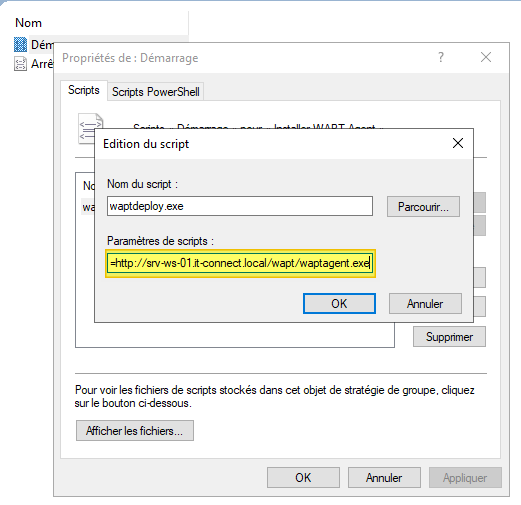Cancel the script edit with Annuler
521x505 pixels.
(x=425, y=304)
